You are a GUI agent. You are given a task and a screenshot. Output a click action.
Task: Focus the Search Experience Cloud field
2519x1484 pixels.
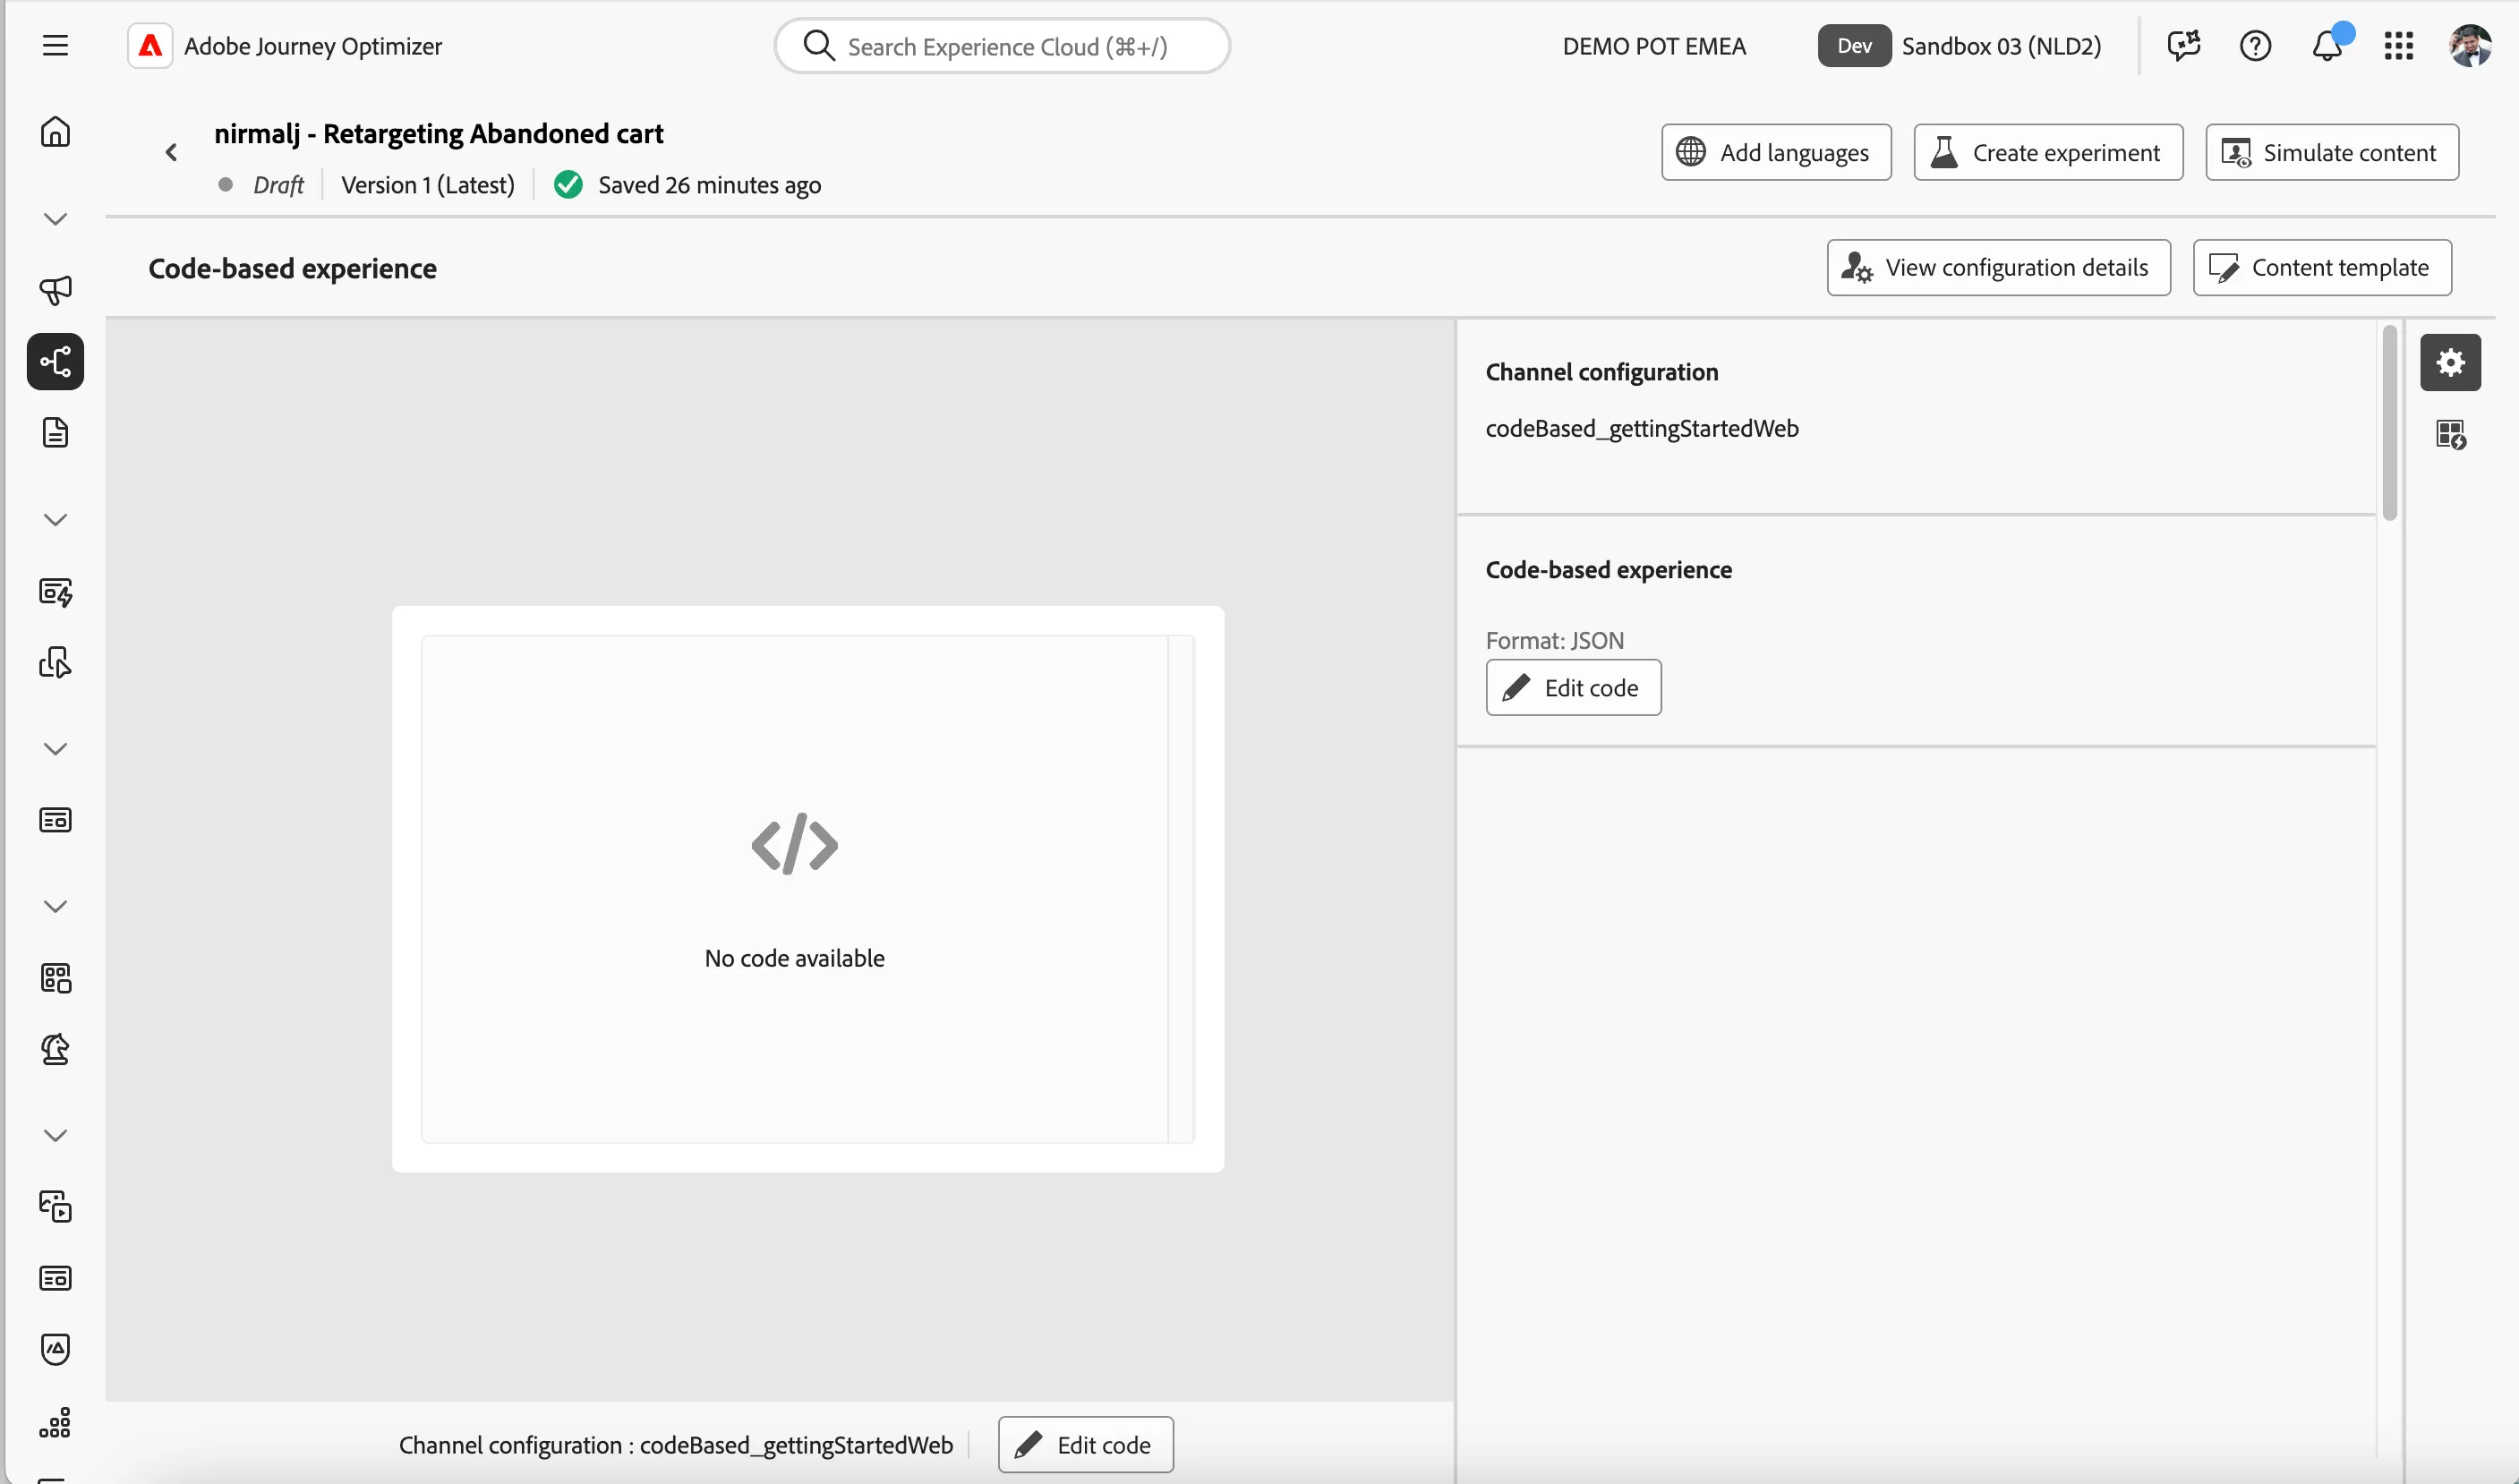(1002, 46)
